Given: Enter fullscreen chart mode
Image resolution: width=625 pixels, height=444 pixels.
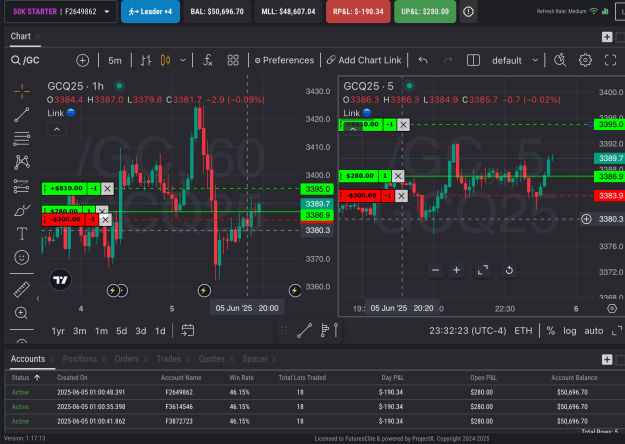Looking at the screenshot, I should tap(610, 61).
